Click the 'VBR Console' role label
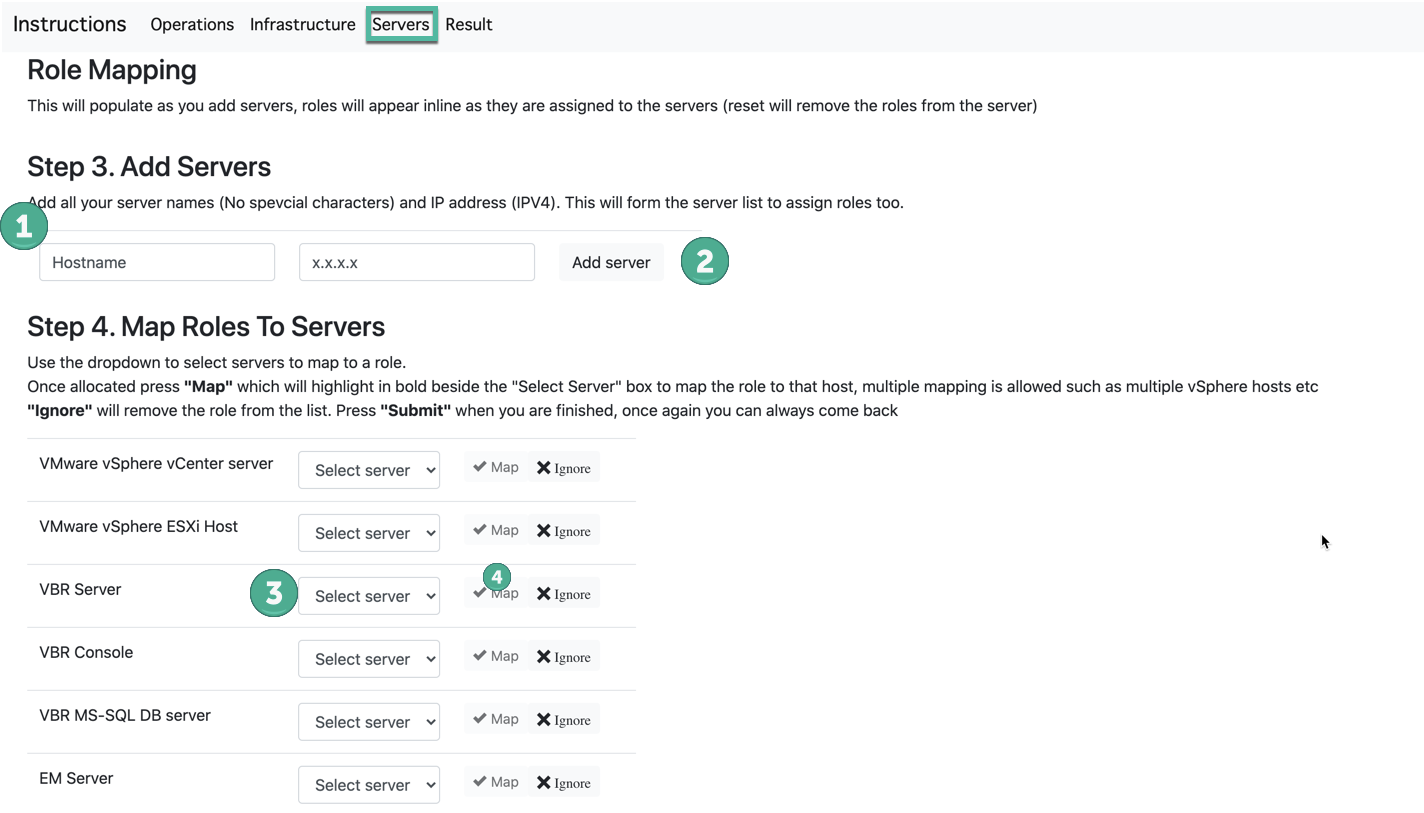The width and height of the screenshot is (1424, 813). 86,653
